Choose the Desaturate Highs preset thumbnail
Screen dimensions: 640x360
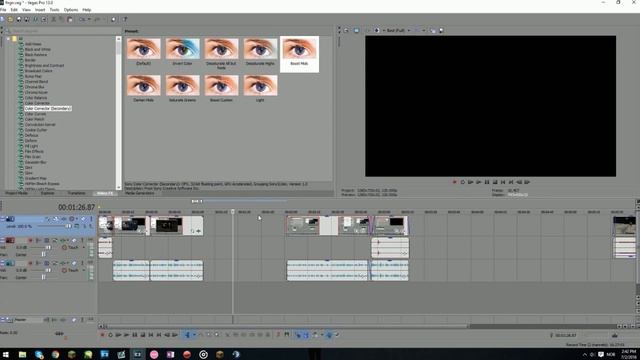tap(260, 49)
